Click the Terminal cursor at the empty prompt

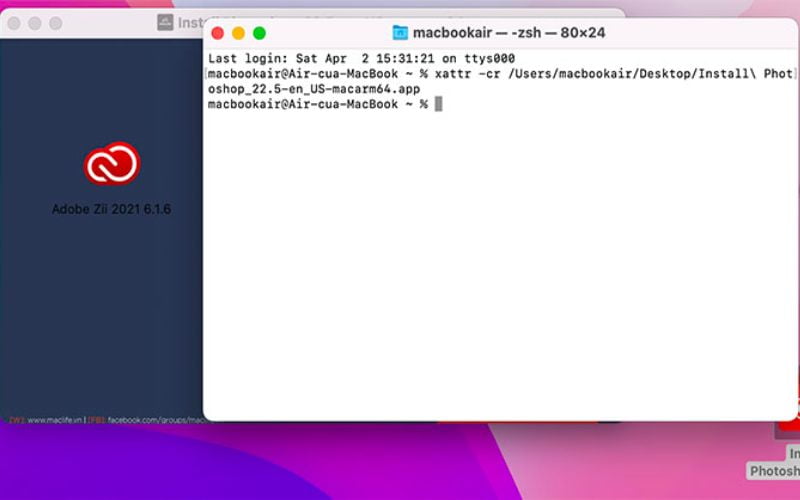point(438,104)
